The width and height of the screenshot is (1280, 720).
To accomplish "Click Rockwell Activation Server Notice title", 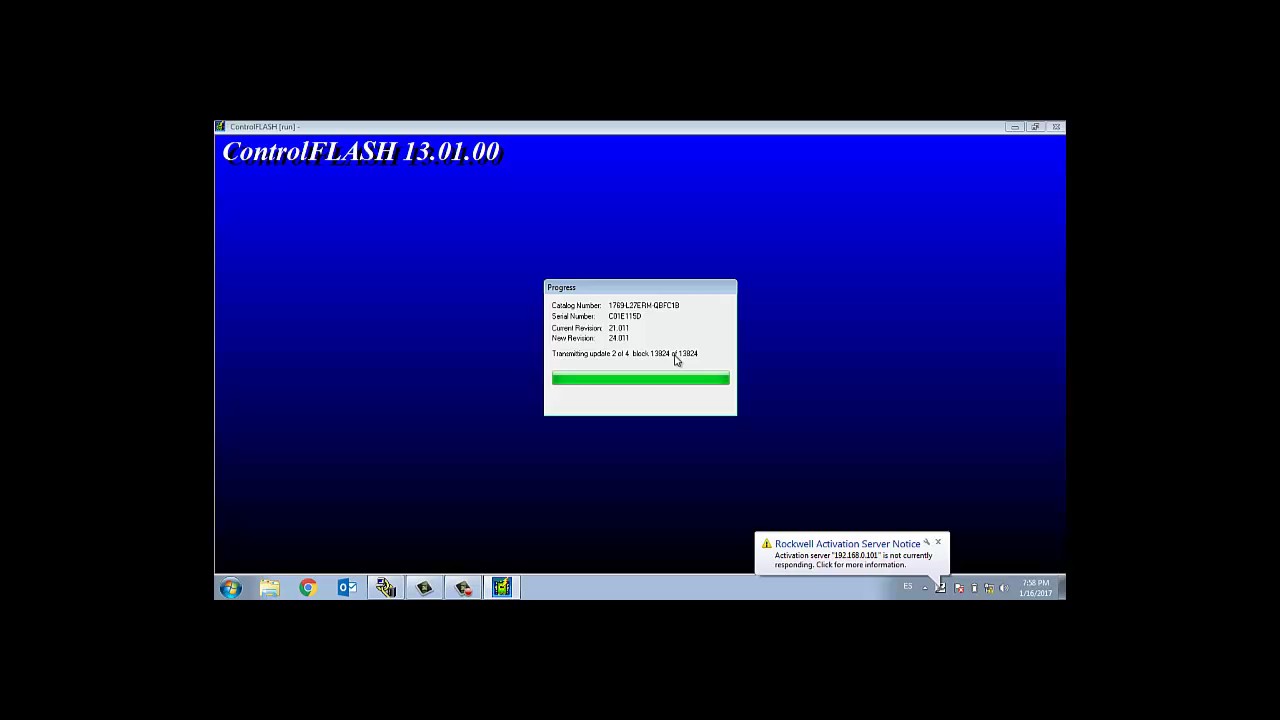I will point(847,544).
